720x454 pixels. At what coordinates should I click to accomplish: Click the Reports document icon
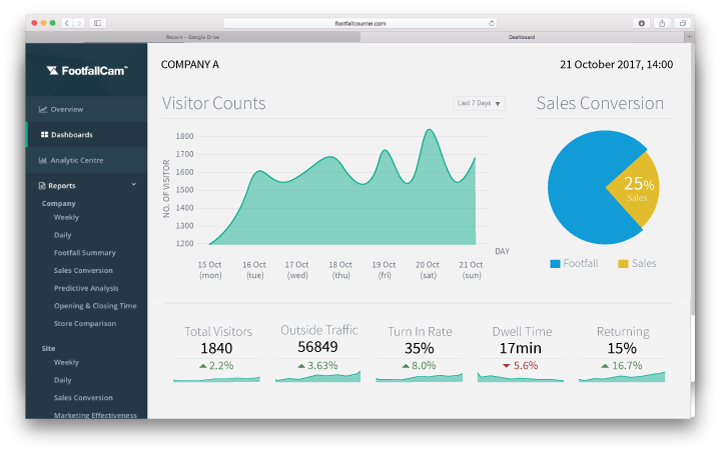click(42, 185)
